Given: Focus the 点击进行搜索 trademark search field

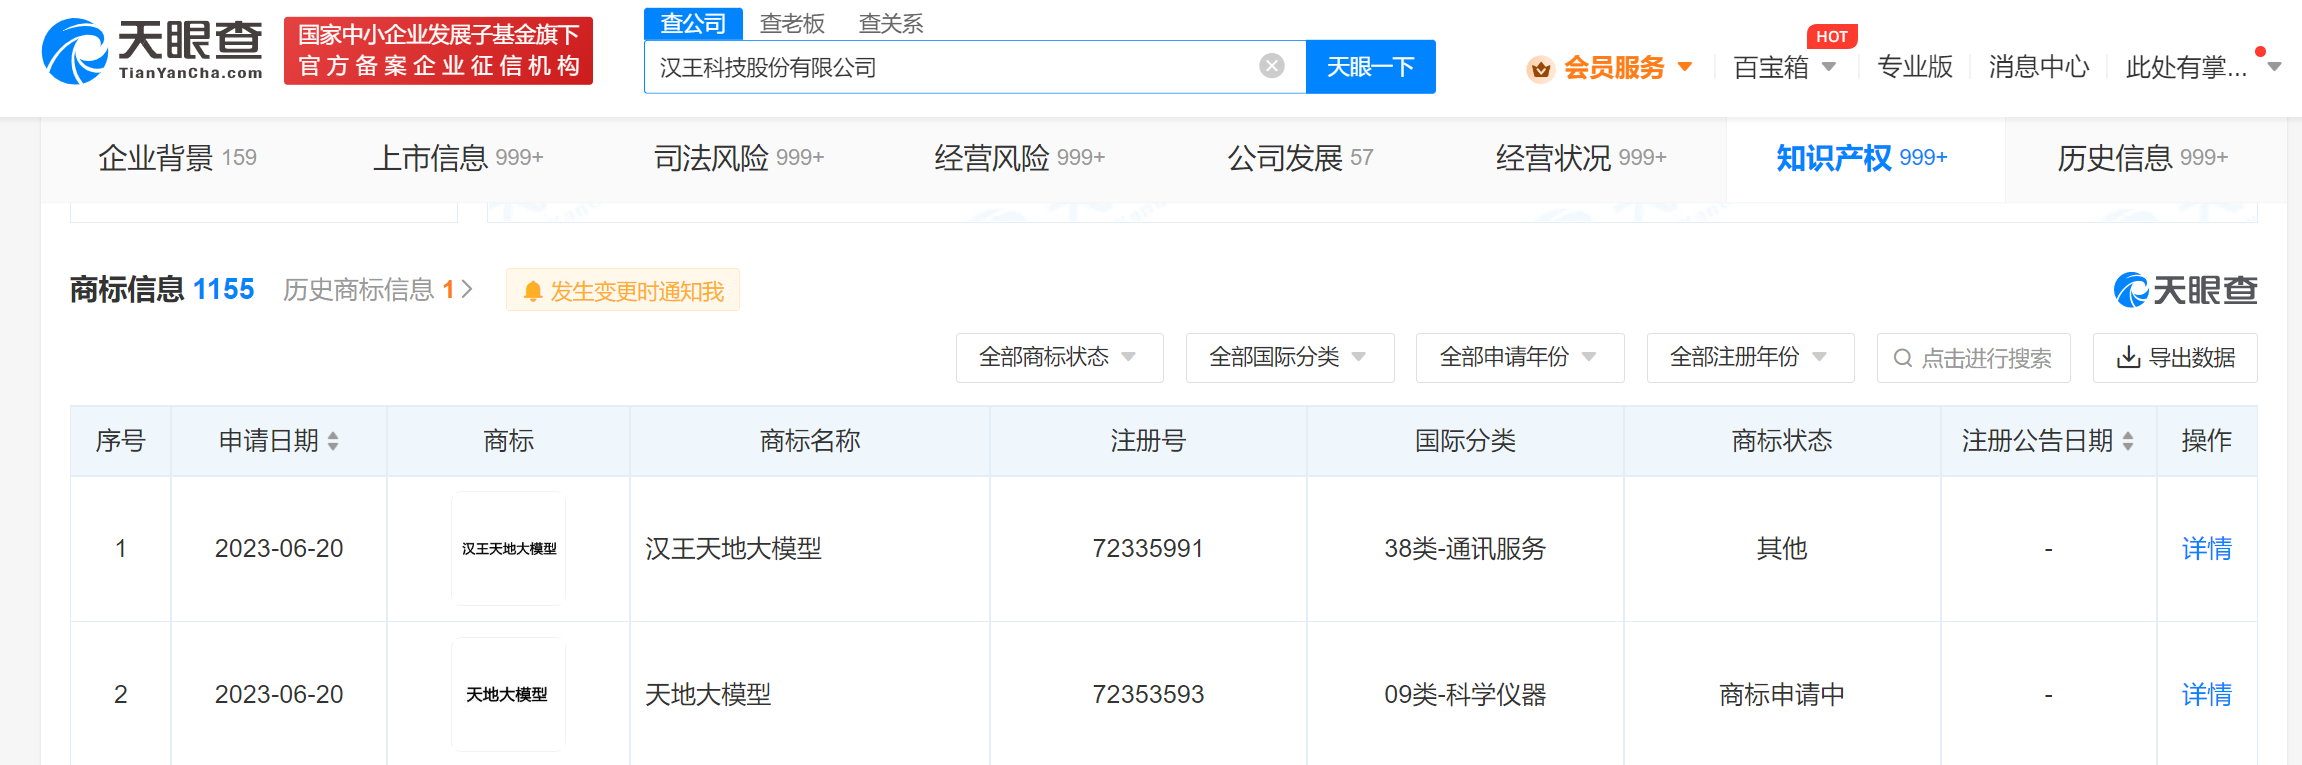Looking at the screenshot, I should 1973,357.
